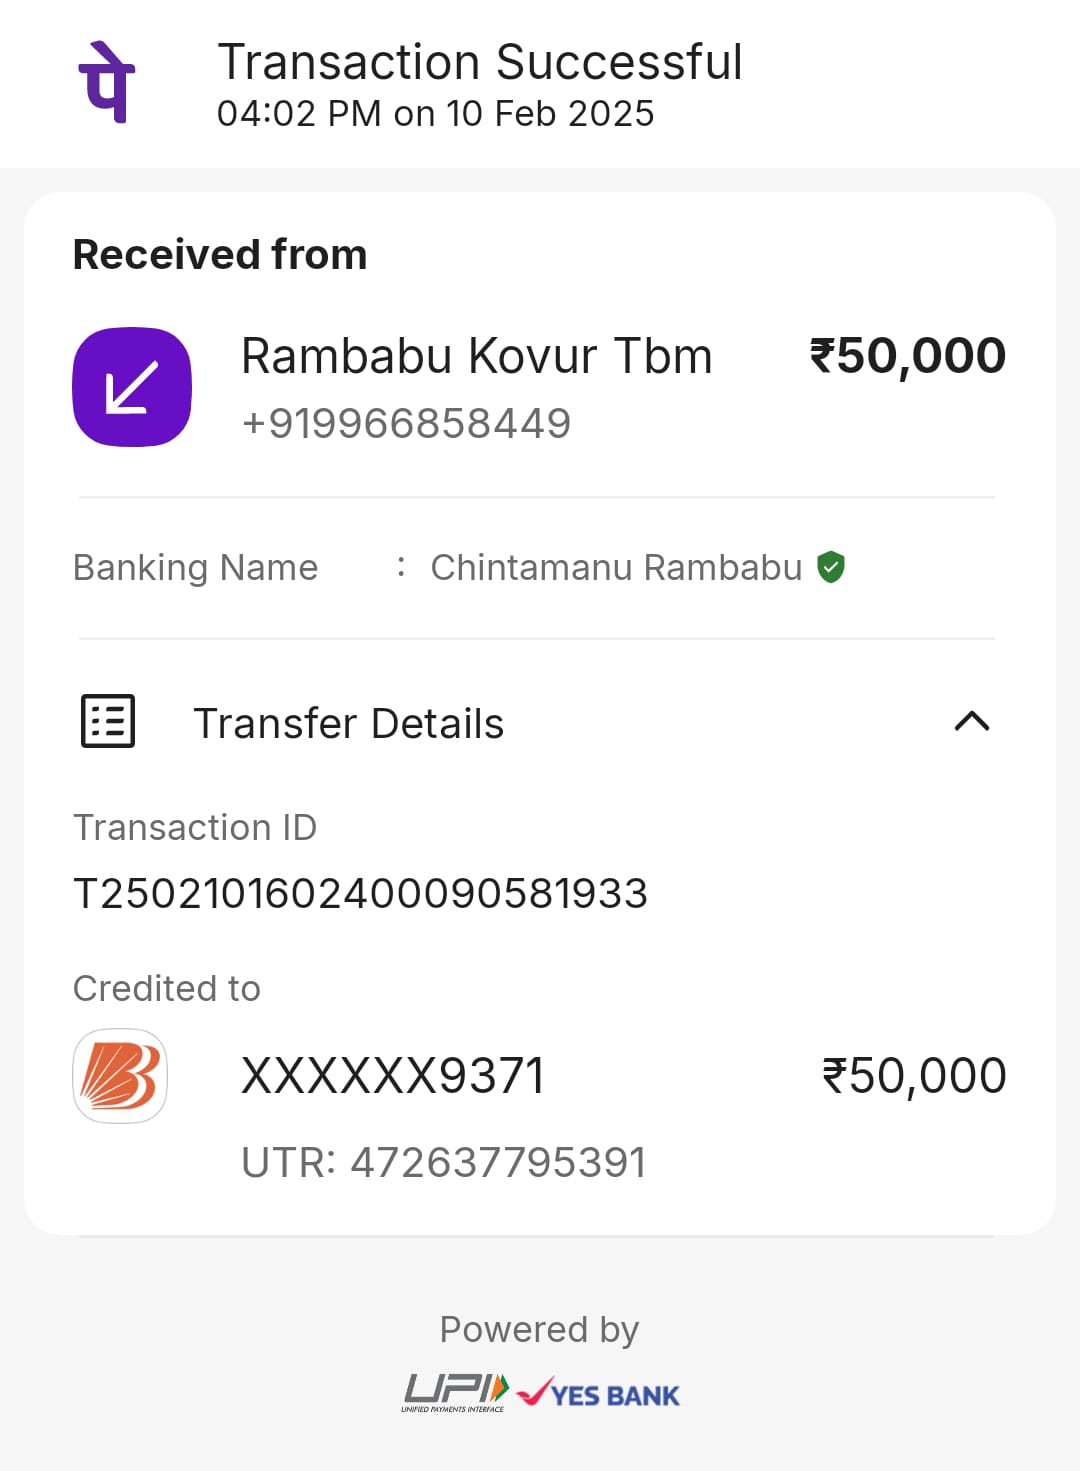Click the Transfer Details list icon
Screen dimensions: 1080x1471
pos(108,721)
